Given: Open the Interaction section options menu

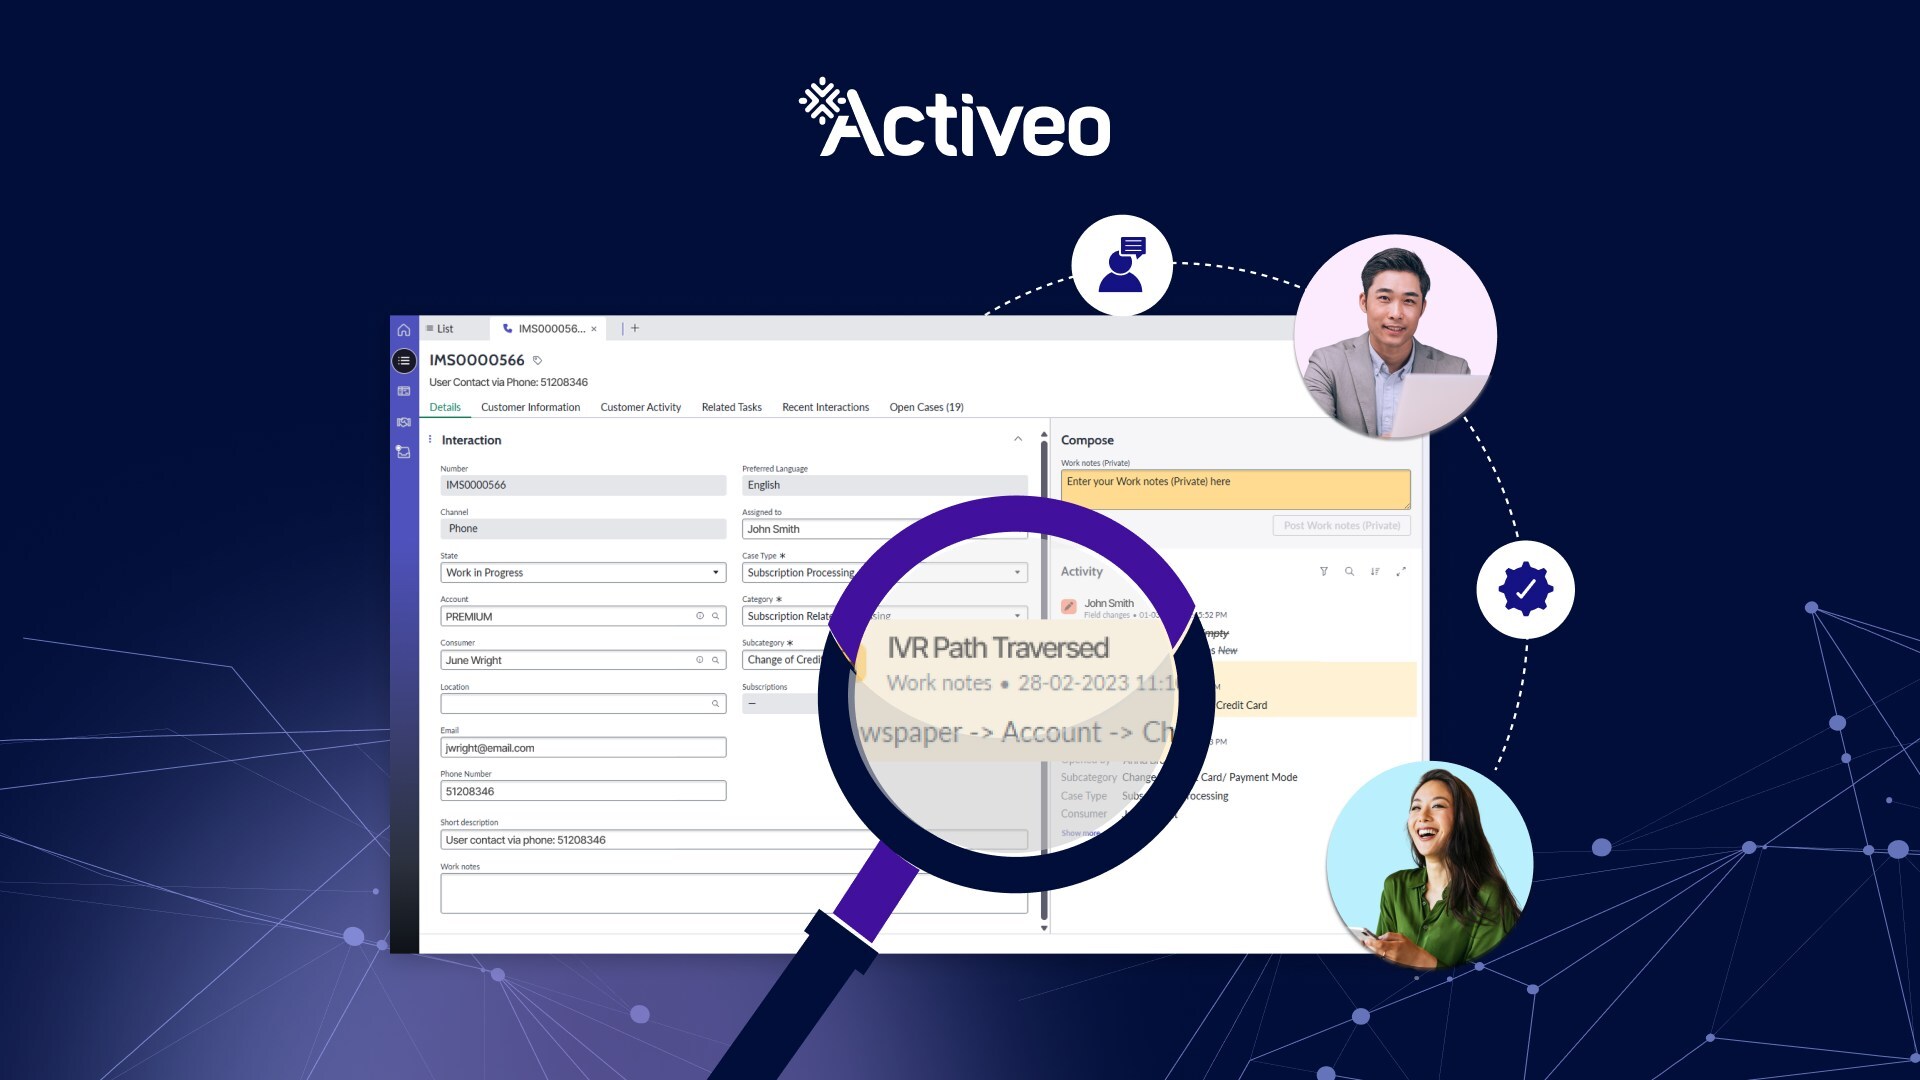Looking at the screenshot, I should [x=430, y=440].
